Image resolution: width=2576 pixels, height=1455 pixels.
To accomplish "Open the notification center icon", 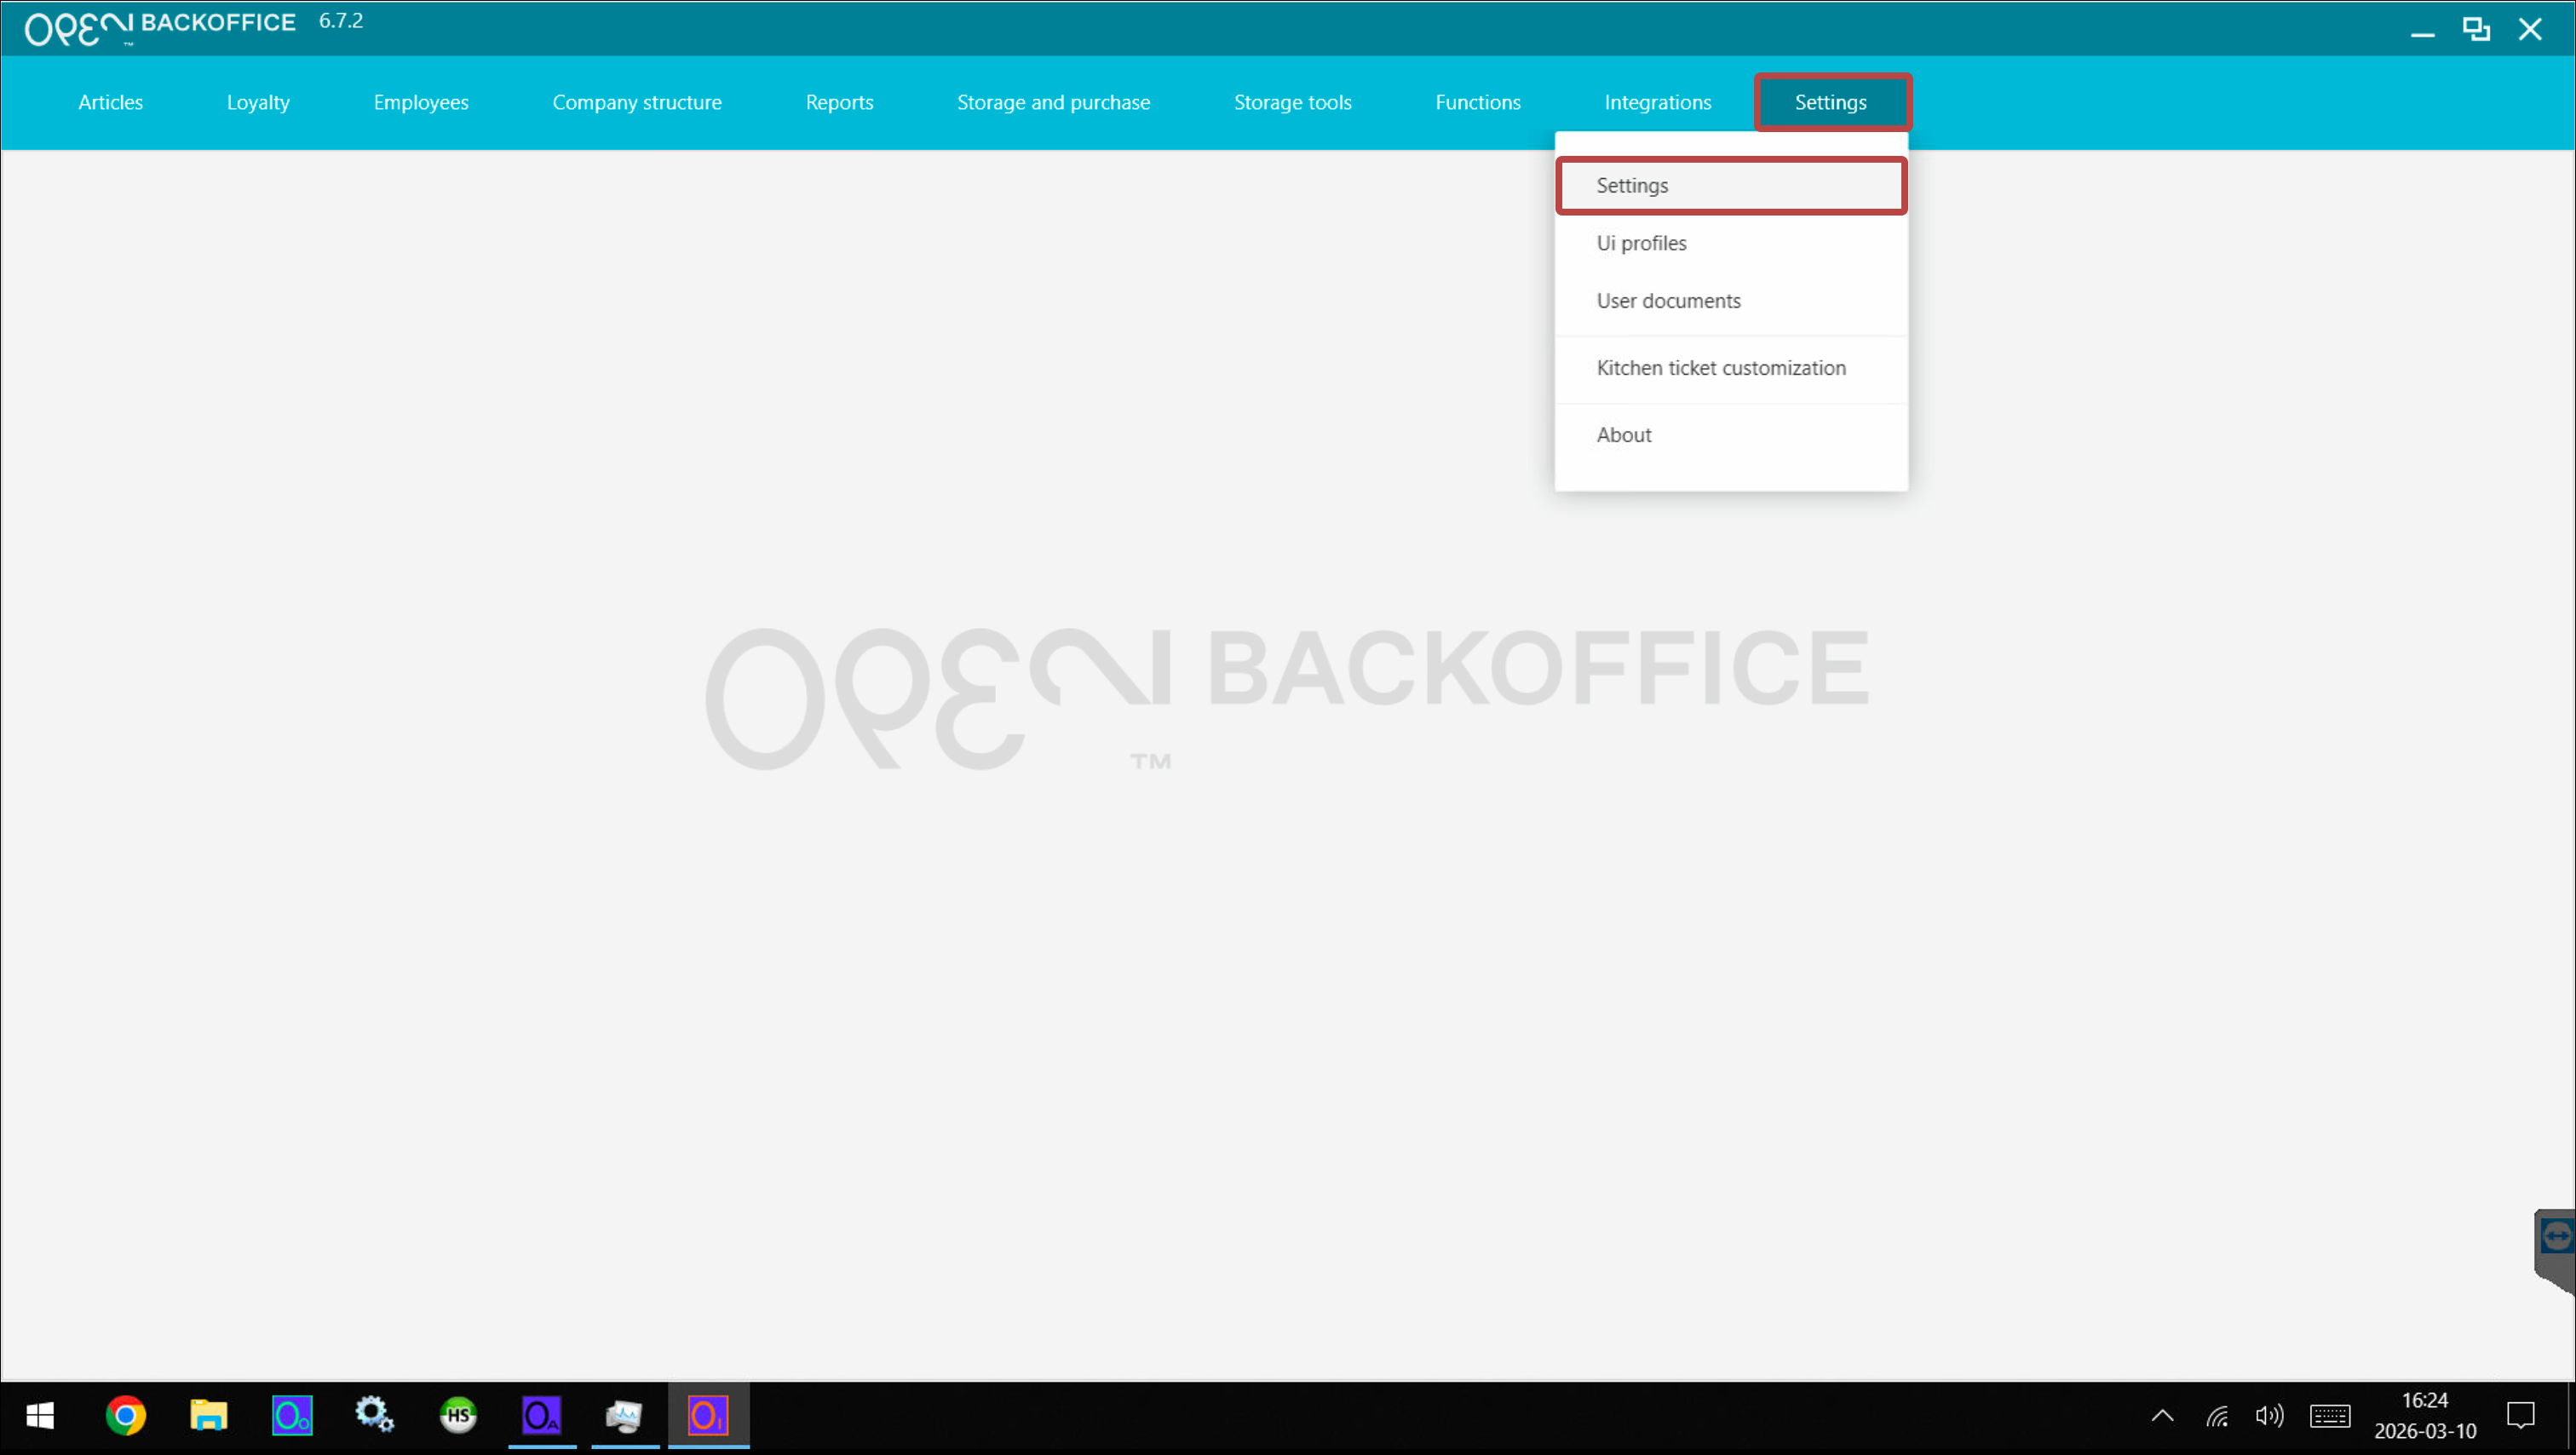I will pyautogui.click(x=2520, y=1415).
